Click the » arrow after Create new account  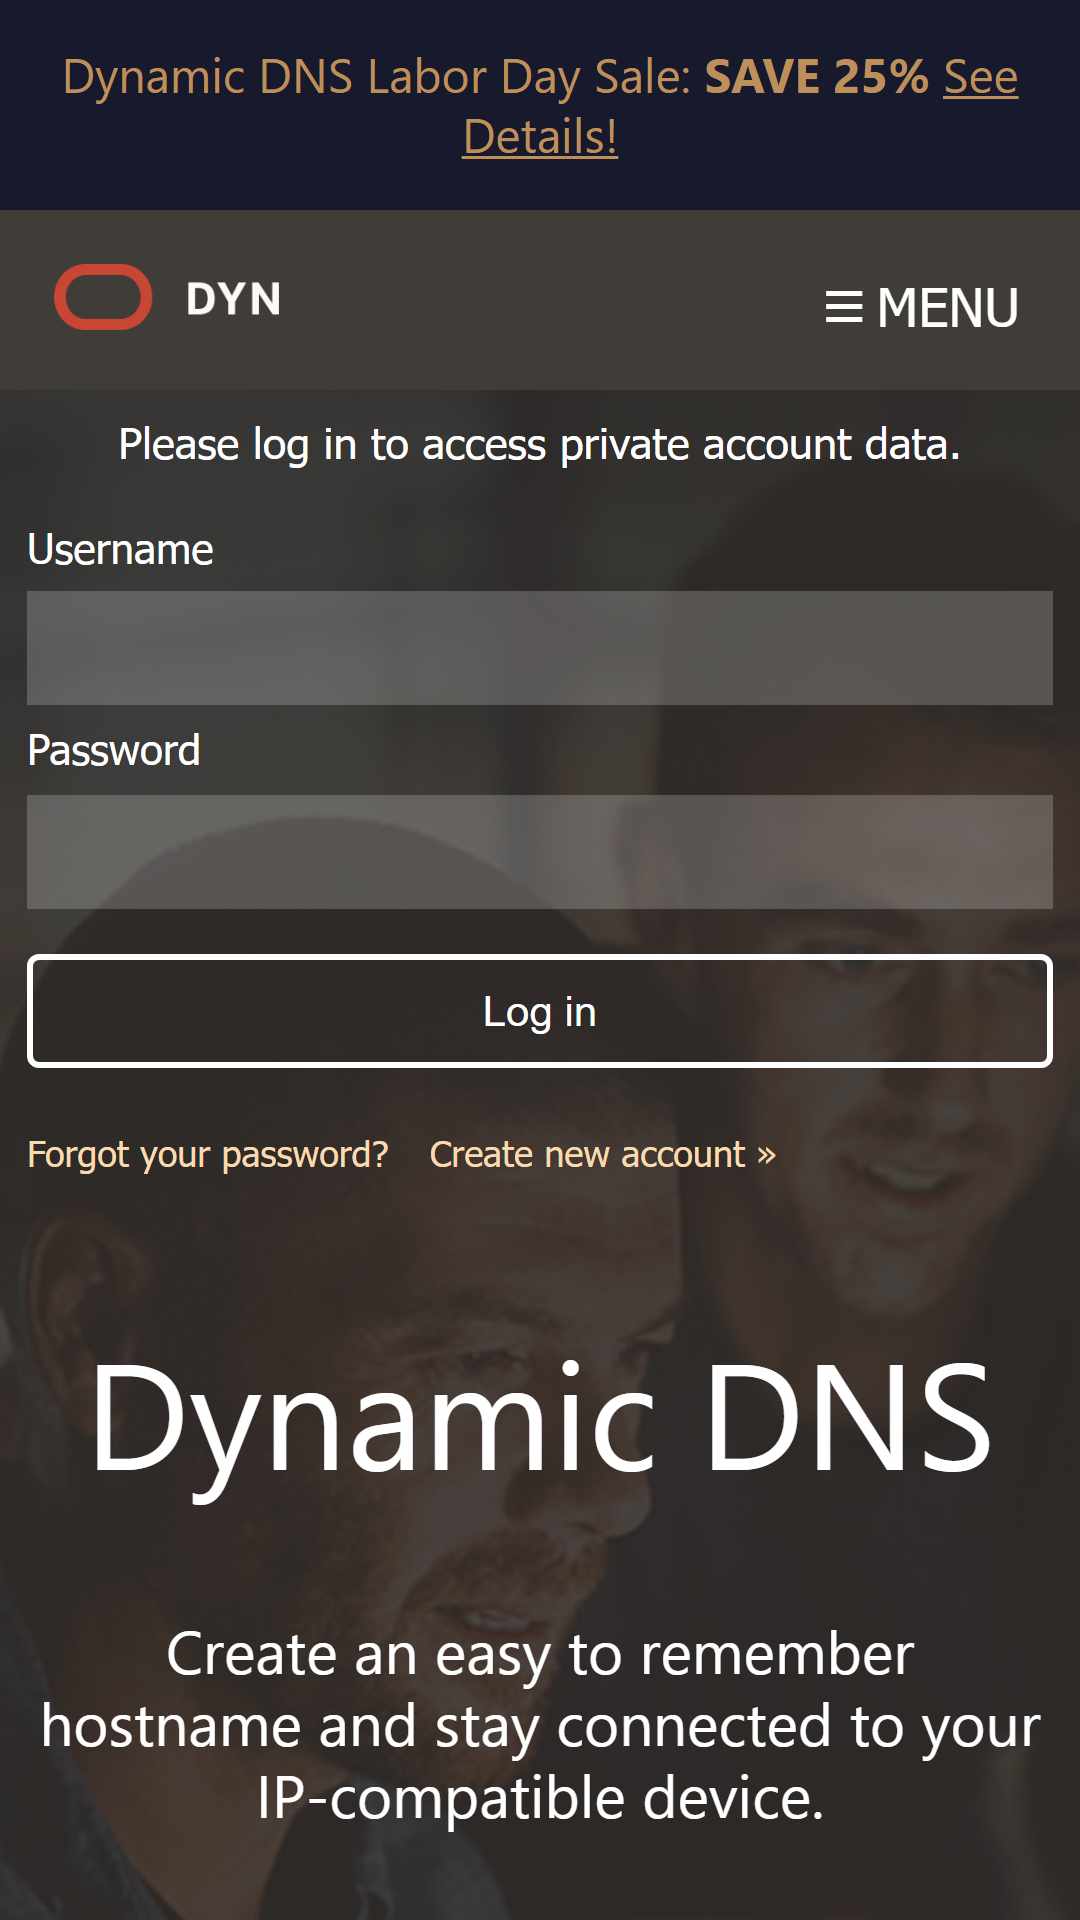[x=766, y=1156]
